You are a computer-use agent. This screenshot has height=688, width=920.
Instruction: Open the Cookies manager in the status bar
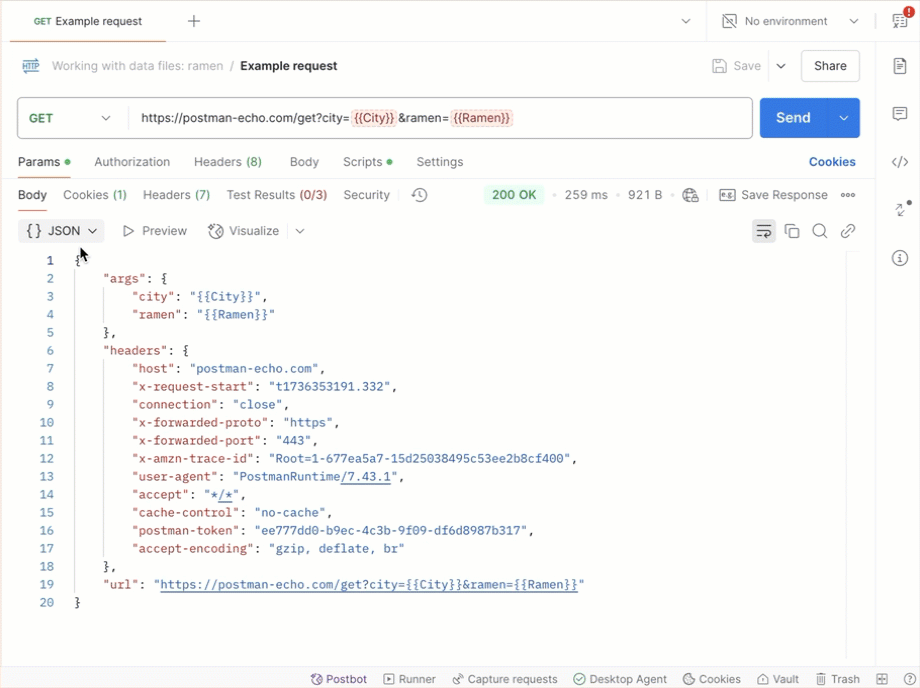(711, 679)
